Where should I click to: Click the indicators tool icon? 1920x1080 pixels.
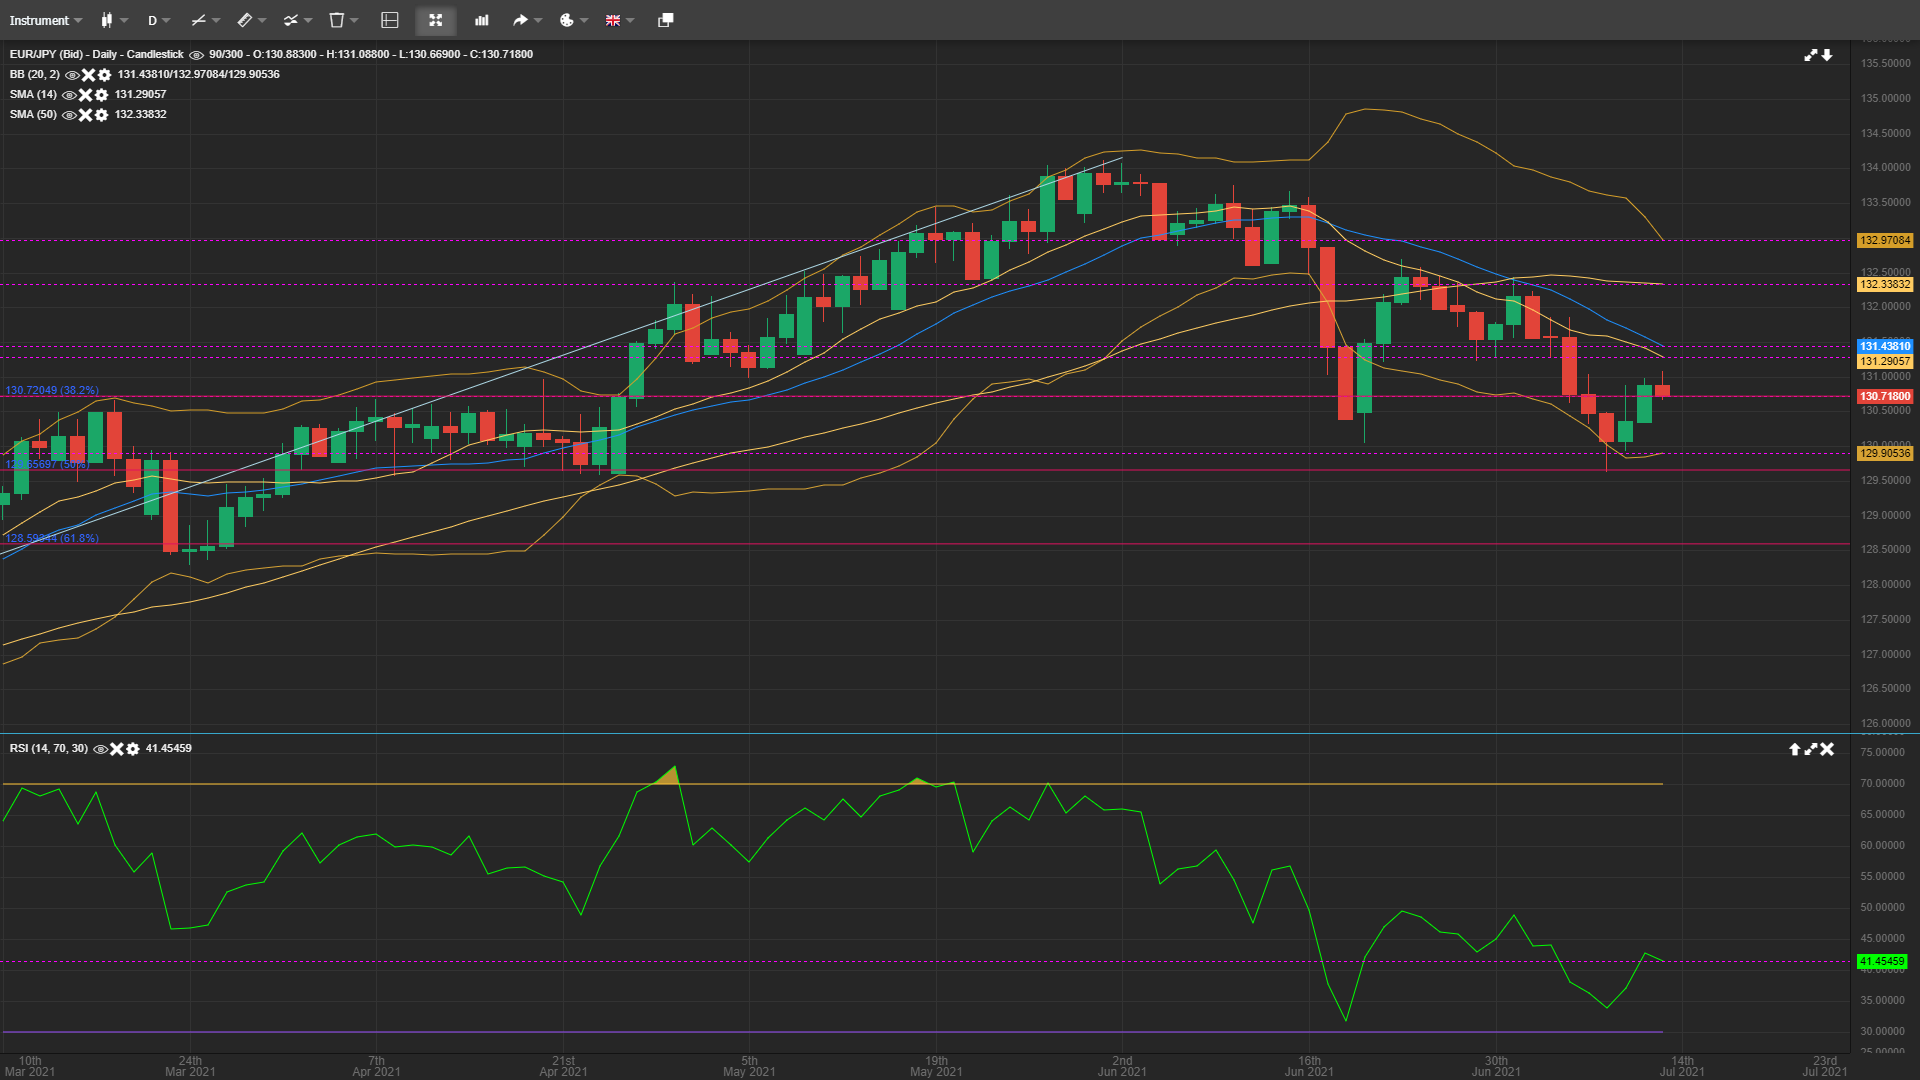290,20
